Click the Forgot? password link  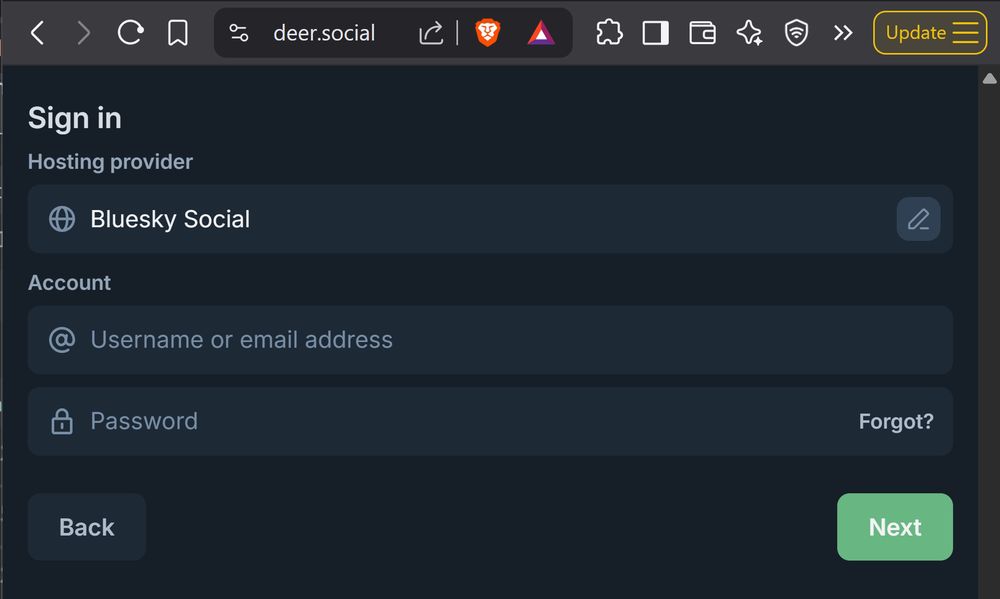click(x=896, y=421)
